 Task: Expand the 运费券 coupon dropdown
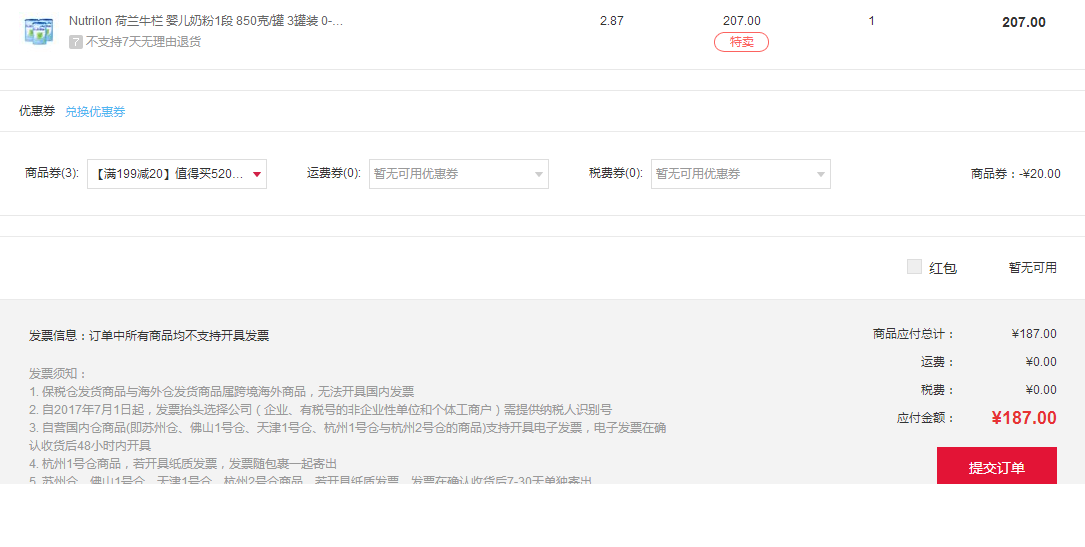coord(458,174)
